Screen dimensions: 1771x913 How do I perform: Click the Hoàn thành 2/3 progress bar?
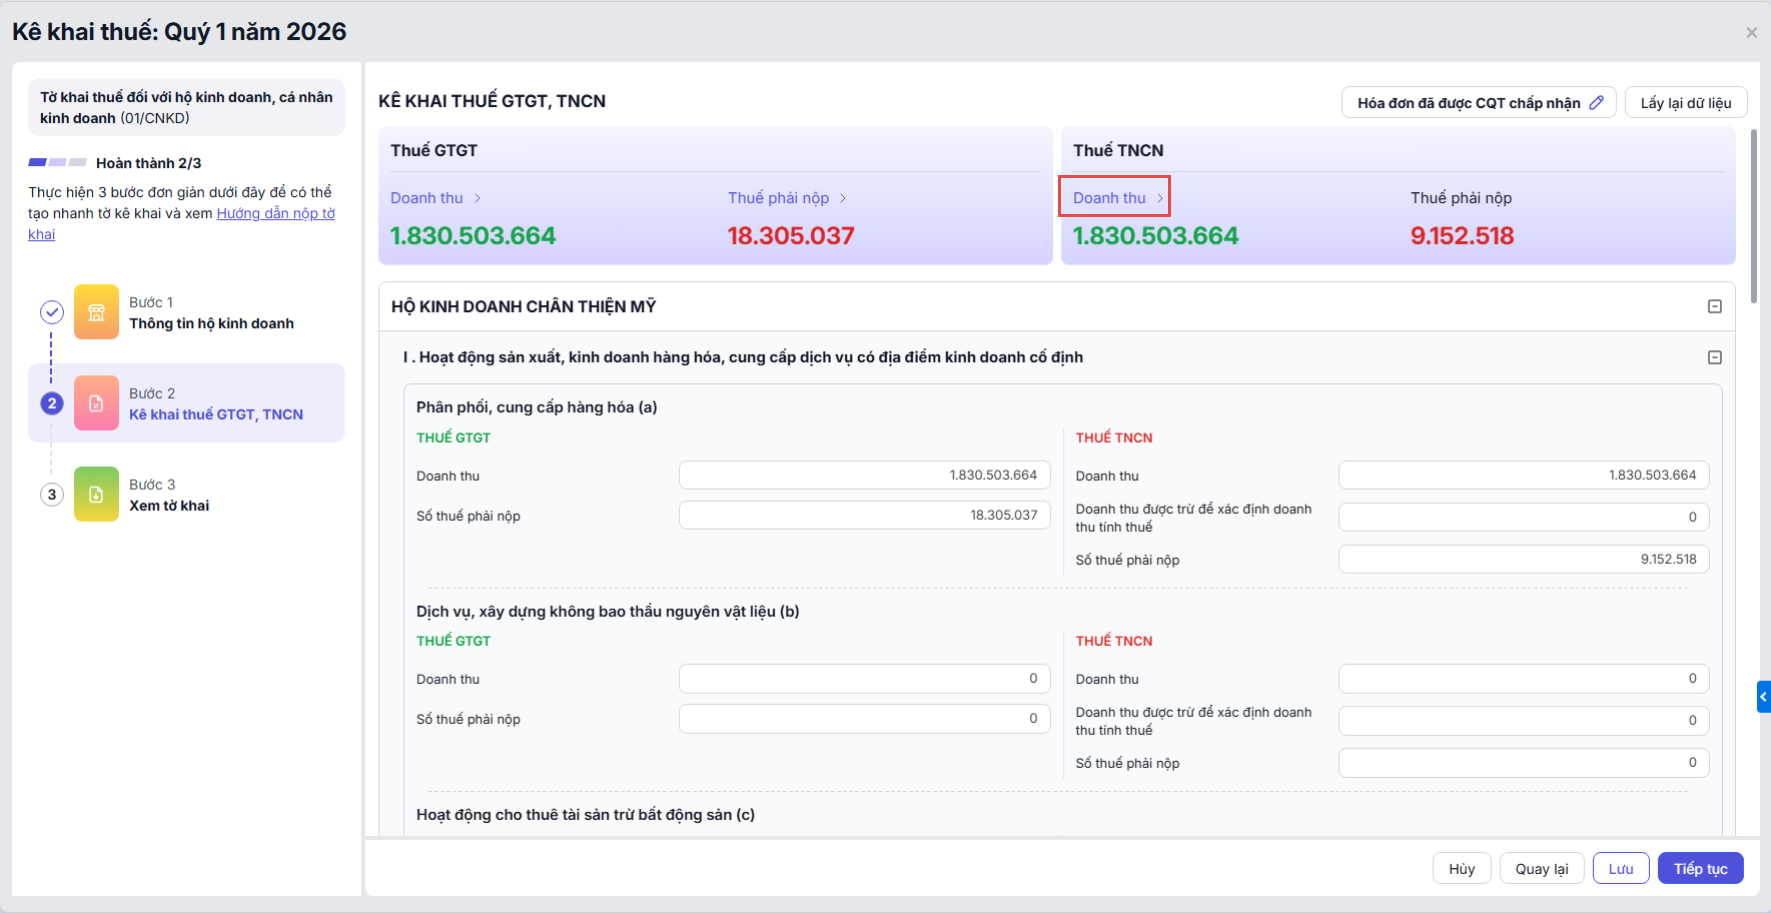point(57,162)
